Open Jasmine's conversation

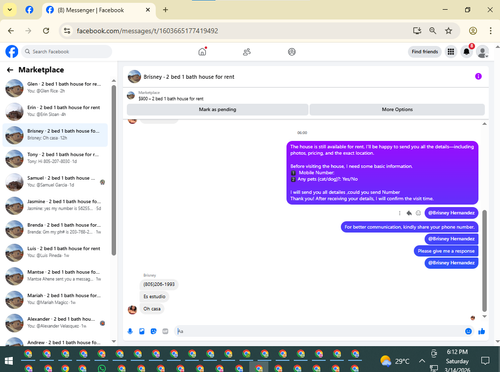55,205
